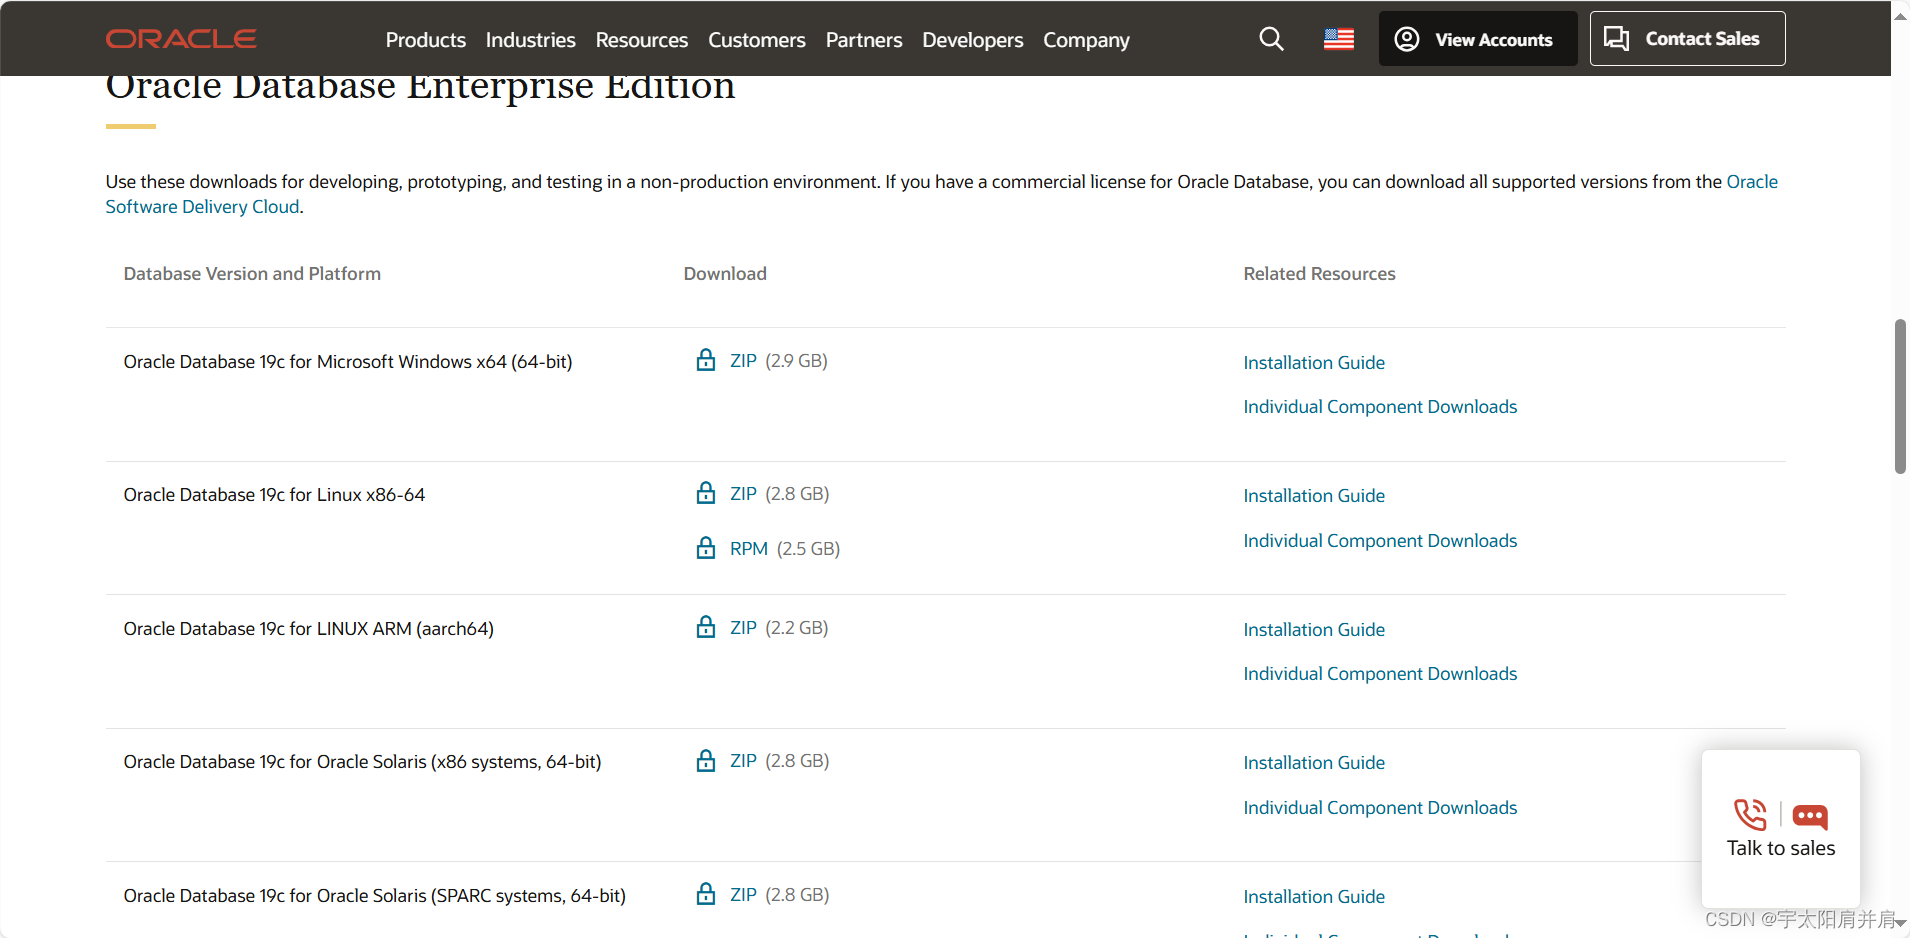The image size is (1910, 938).
Task: Open Individual Component Downloads for LINUX ARM
Action: coord(1380,674)
